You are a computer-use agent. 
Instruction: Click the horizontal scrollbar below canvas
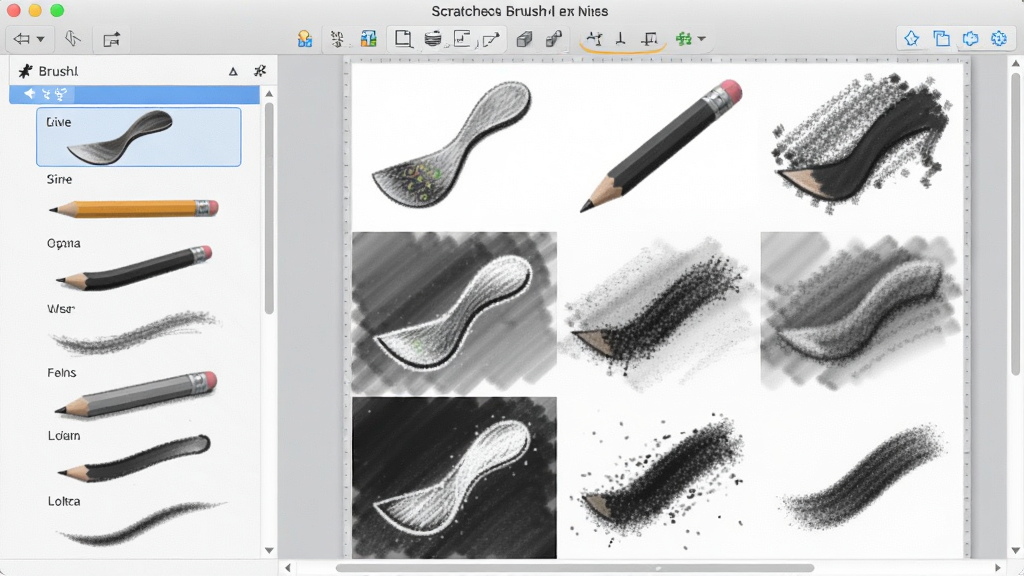coord(575,568)
